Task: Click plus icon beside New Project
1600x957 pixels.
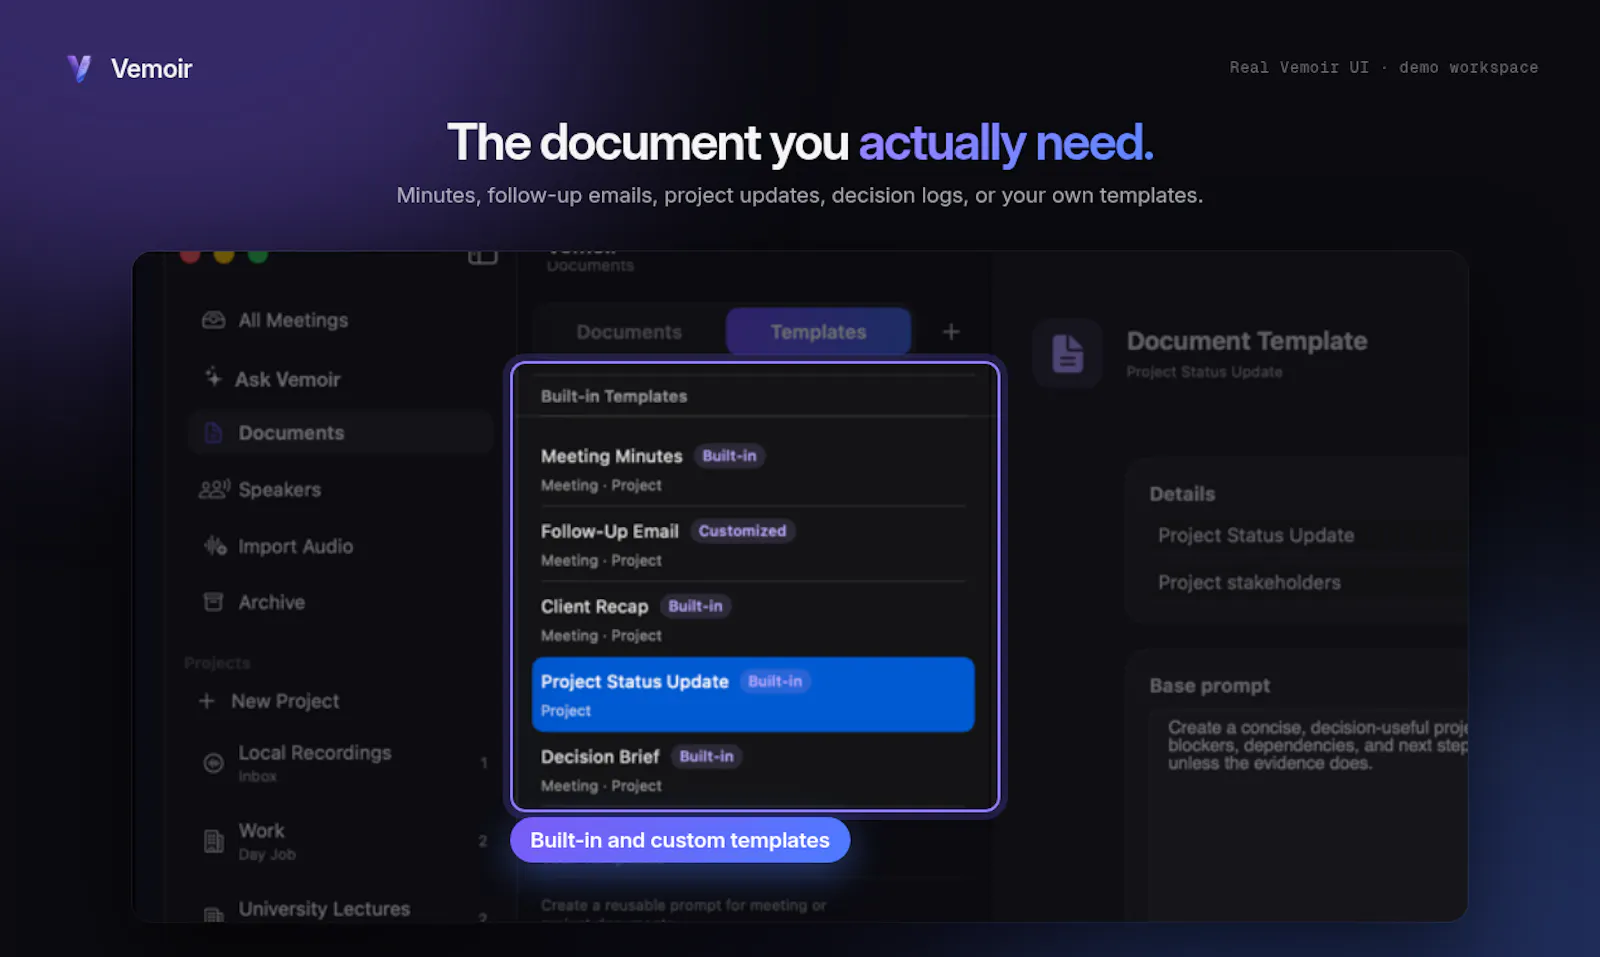Action: pos(207,701)
